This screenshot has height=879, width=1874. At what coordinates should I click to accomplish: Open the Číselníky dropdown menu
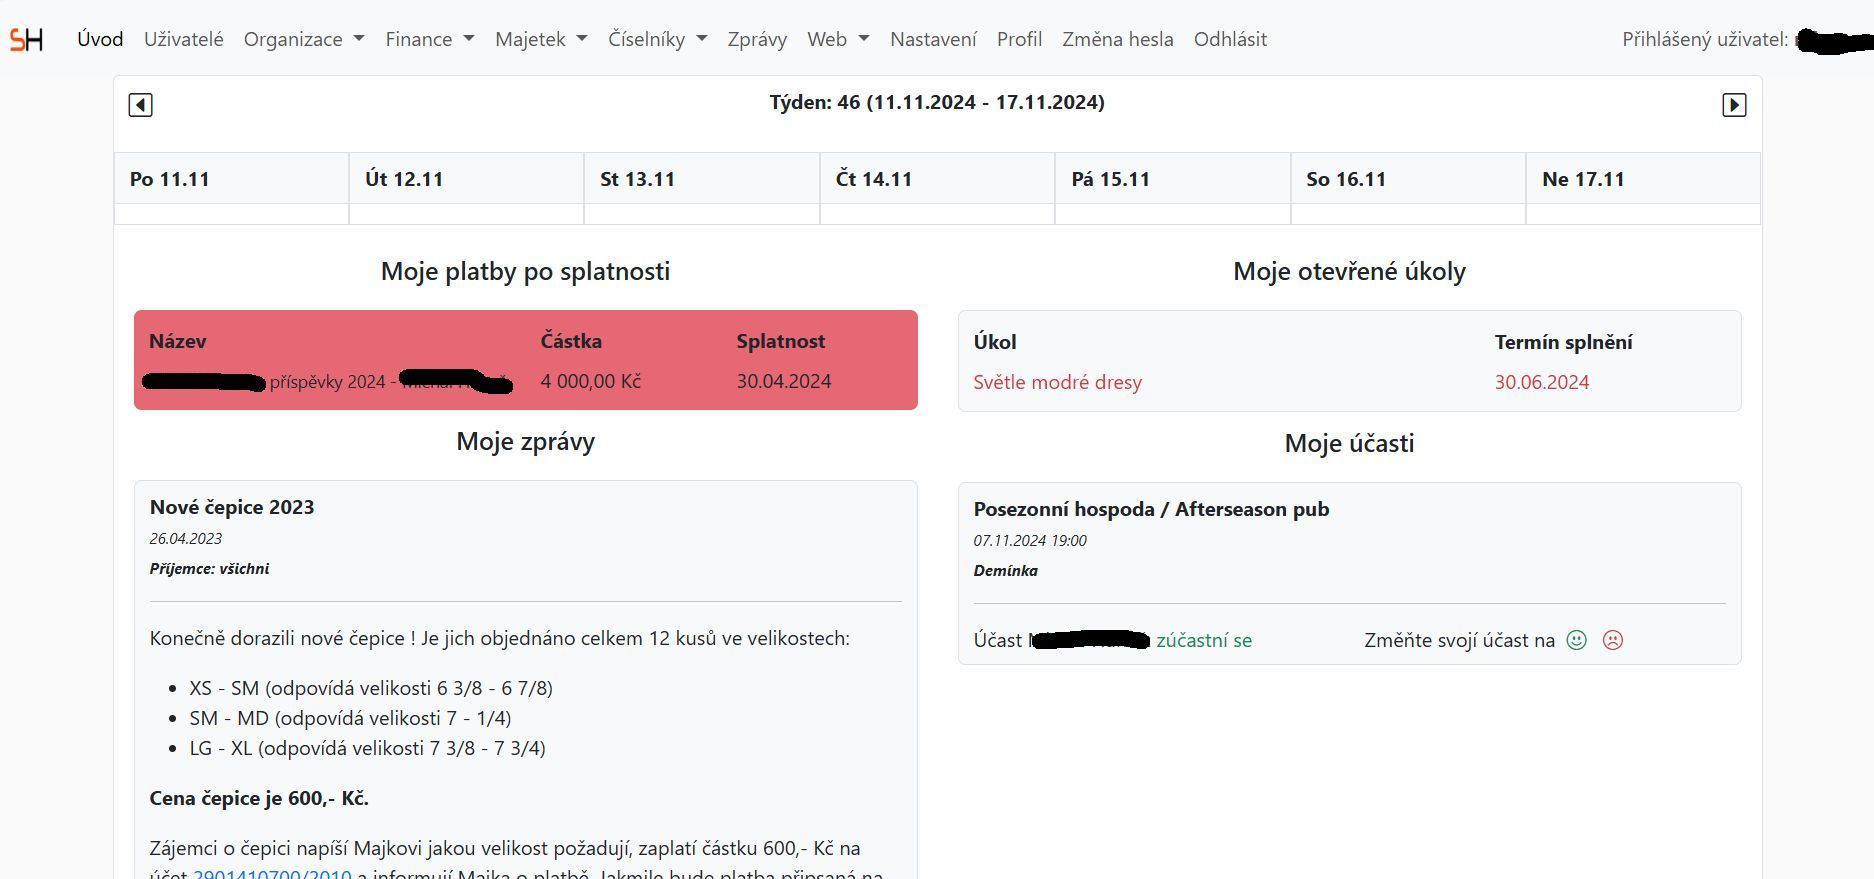pos(657,39)
